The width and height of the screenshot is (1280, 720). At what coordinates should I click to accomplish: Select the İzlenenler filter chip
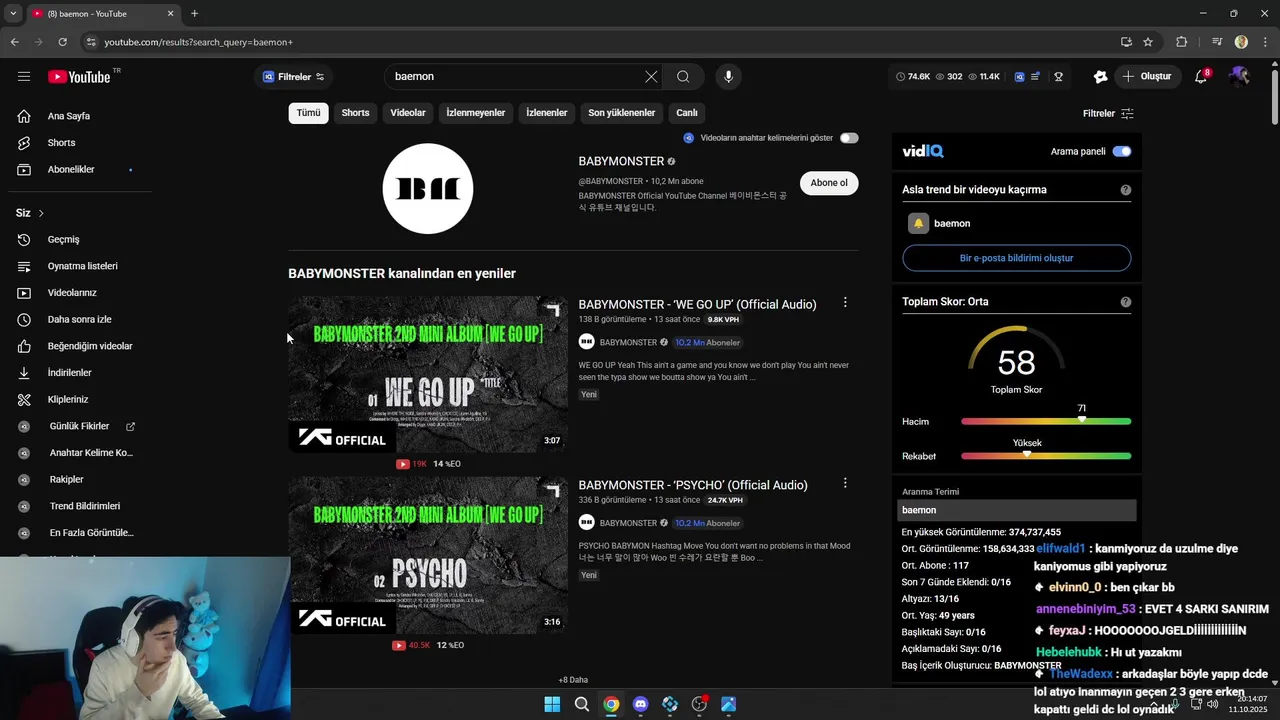click(547, 113)
